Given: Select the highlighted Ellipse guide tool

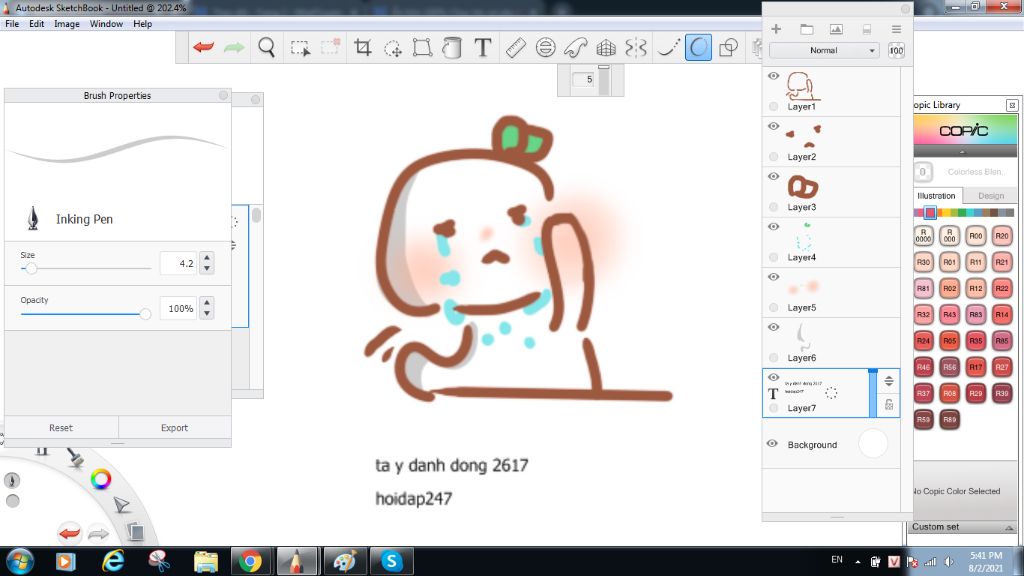Looking at the screenshot, I should pyautogui.click(x=698, y=47).
